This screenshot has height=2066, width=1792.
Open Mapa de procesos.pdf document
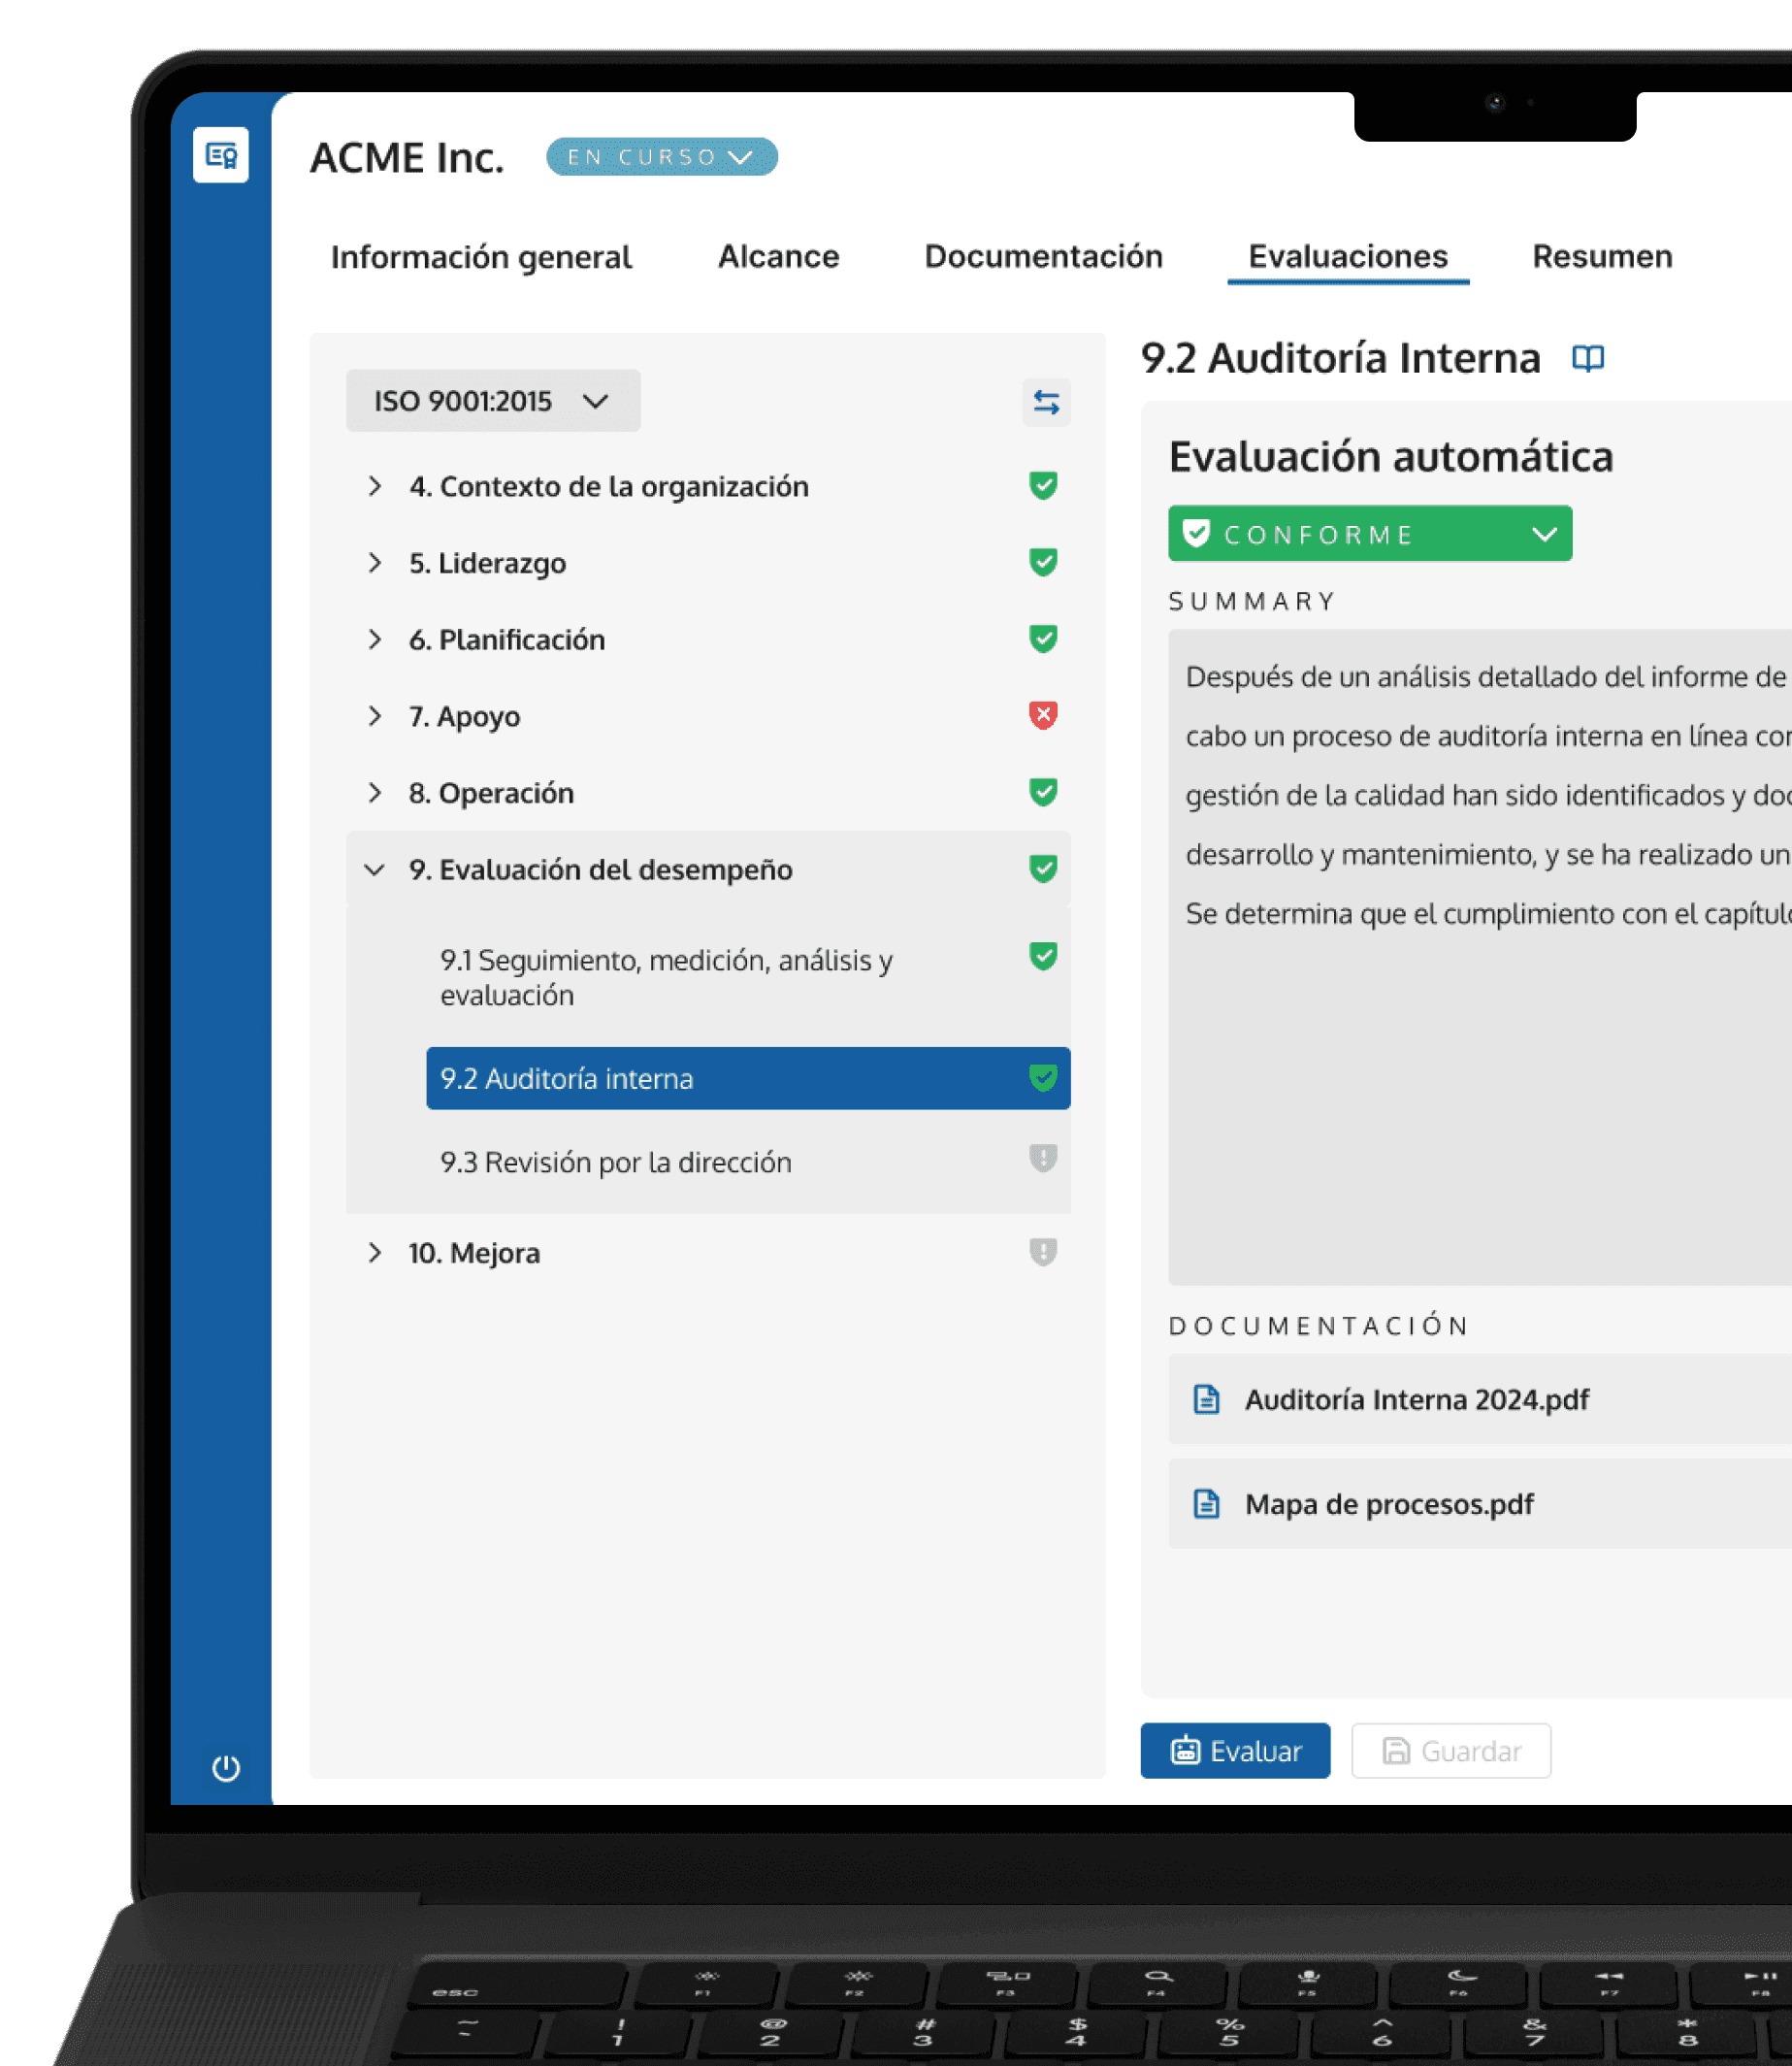[1388, 1504]
